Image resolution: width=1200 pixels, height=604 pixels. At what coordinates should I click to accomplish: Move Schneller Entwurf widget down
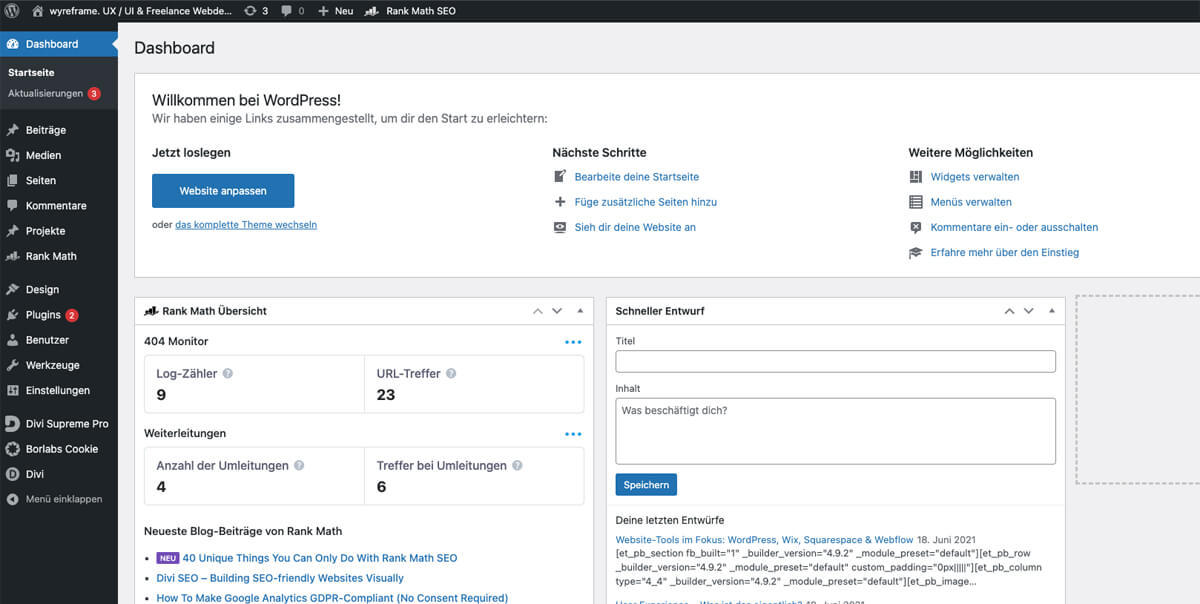[1028, 311]
